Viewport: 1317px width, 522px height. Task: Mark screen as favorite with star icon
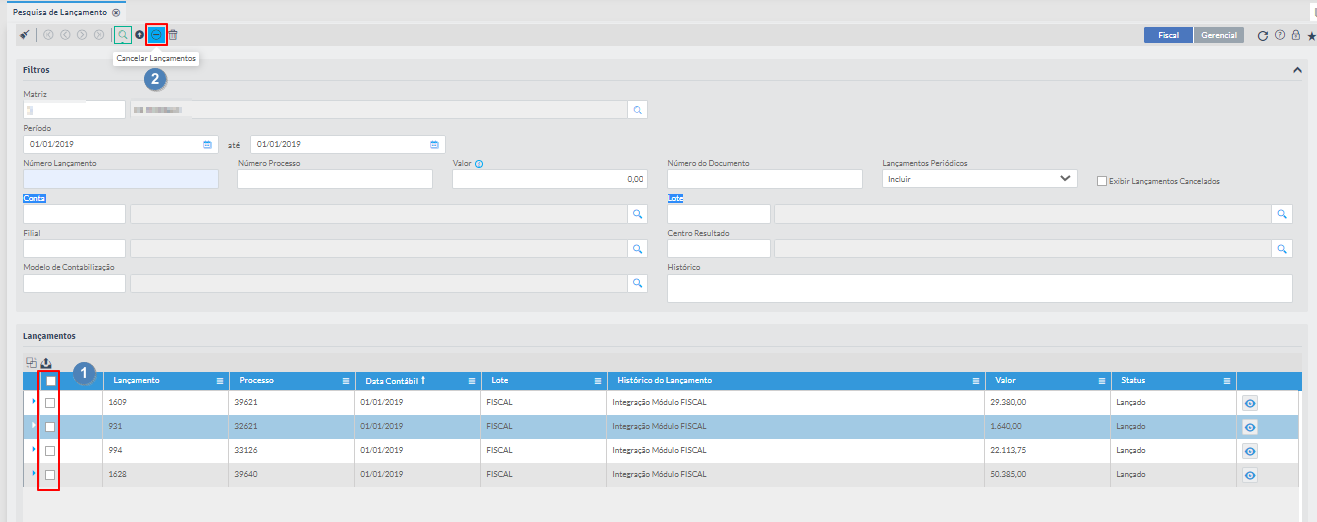pos(1312,36)
